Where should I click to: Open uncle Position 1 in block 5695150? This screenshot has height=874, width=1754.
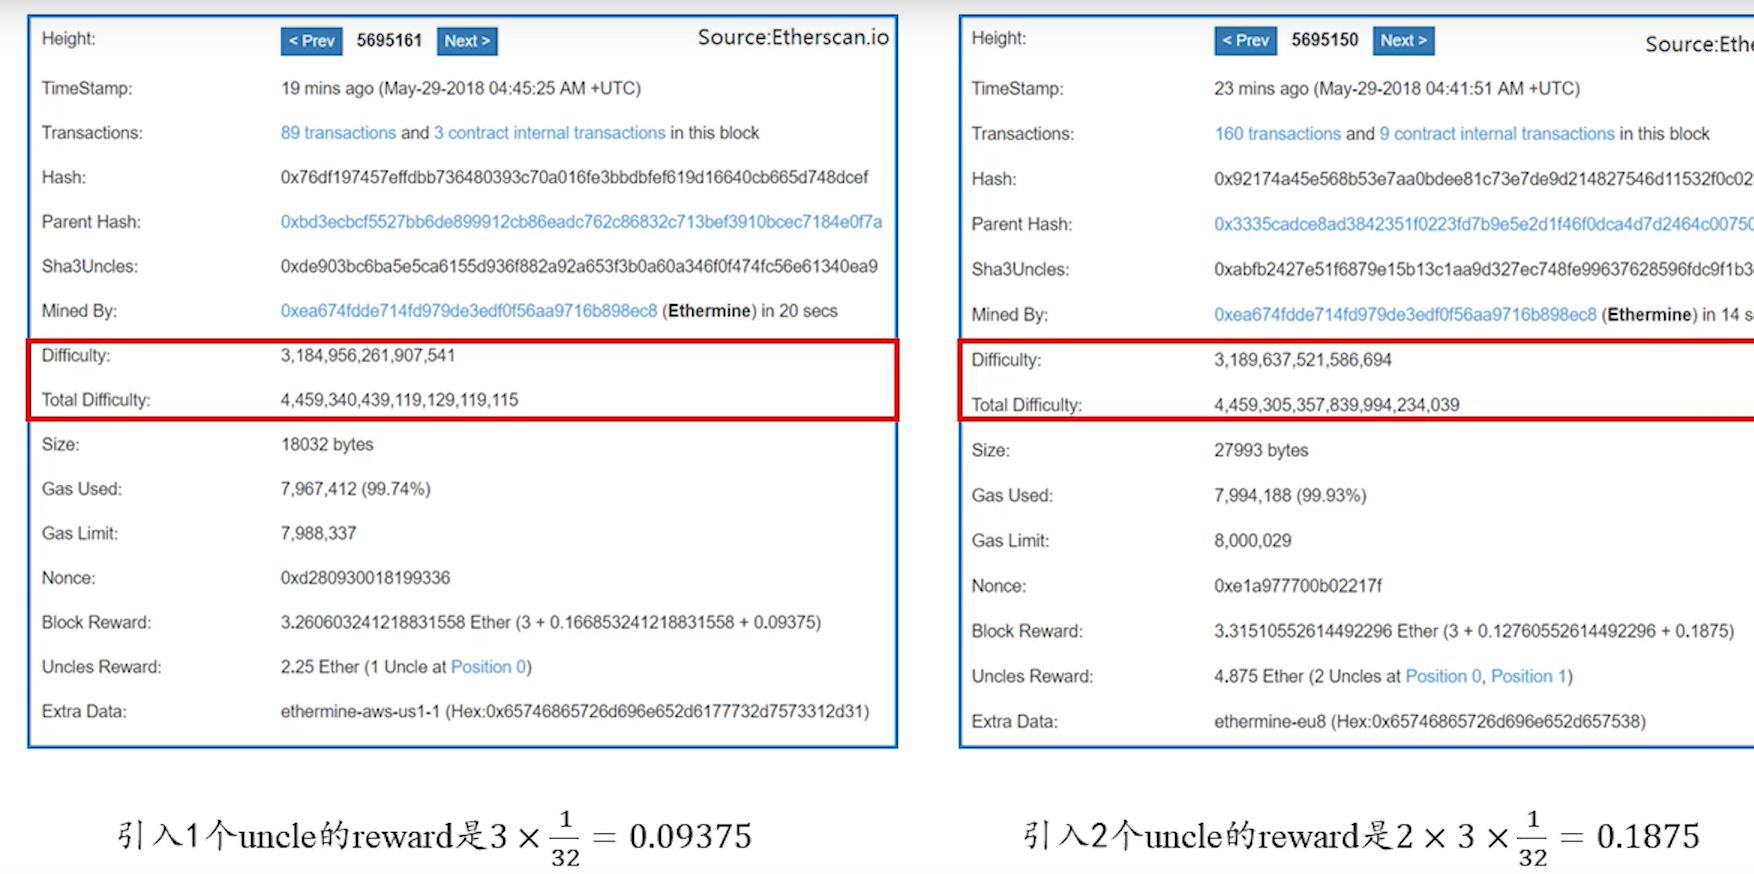point(1528,677)
